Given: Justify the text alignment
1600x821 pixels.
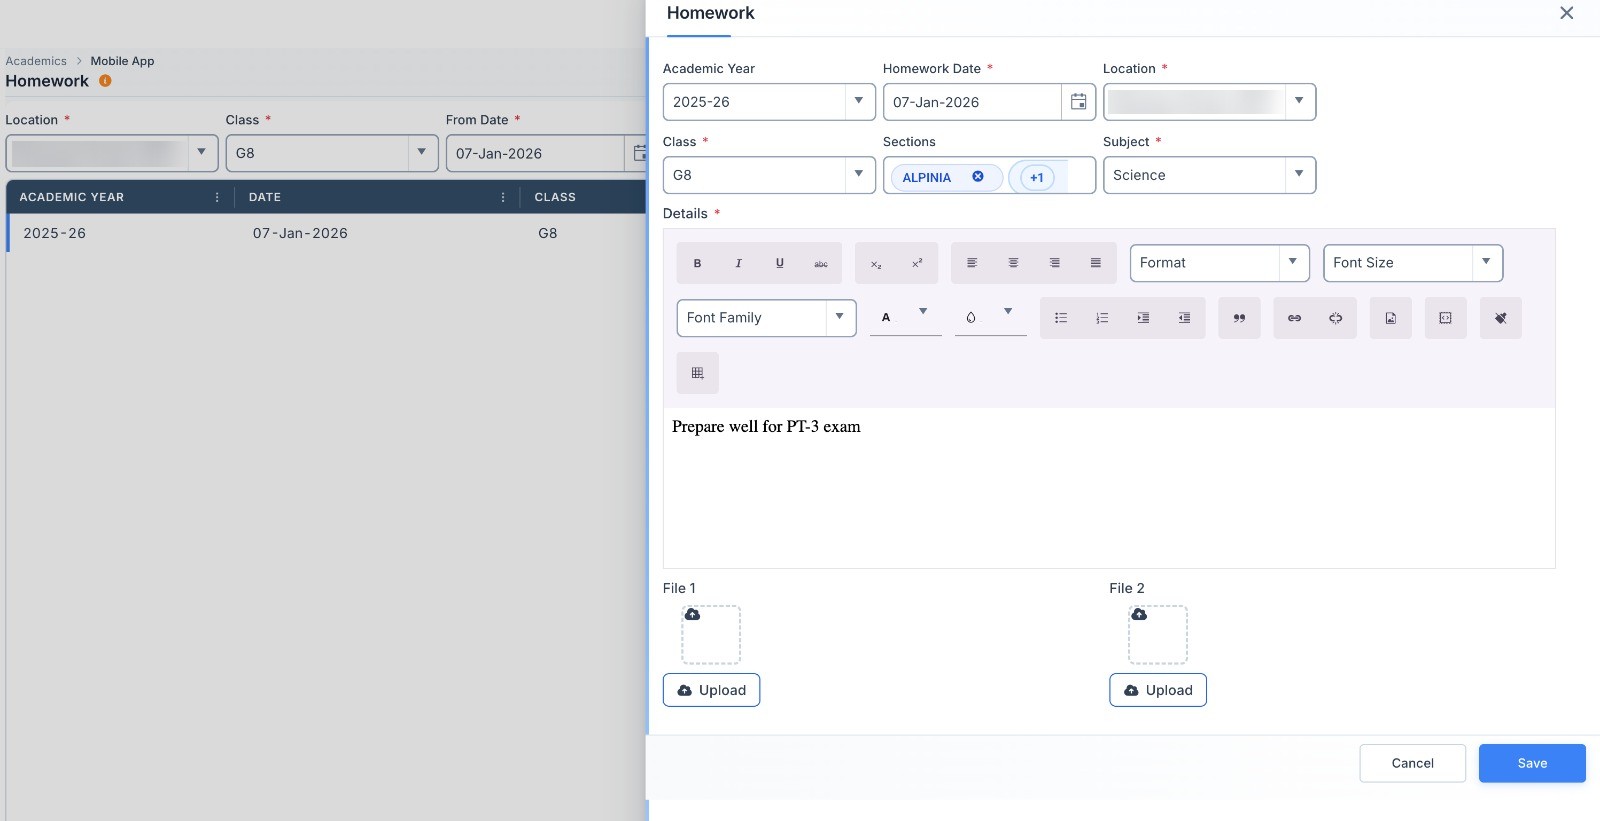Looking at the screenshot, I should tap(1096, 263).
